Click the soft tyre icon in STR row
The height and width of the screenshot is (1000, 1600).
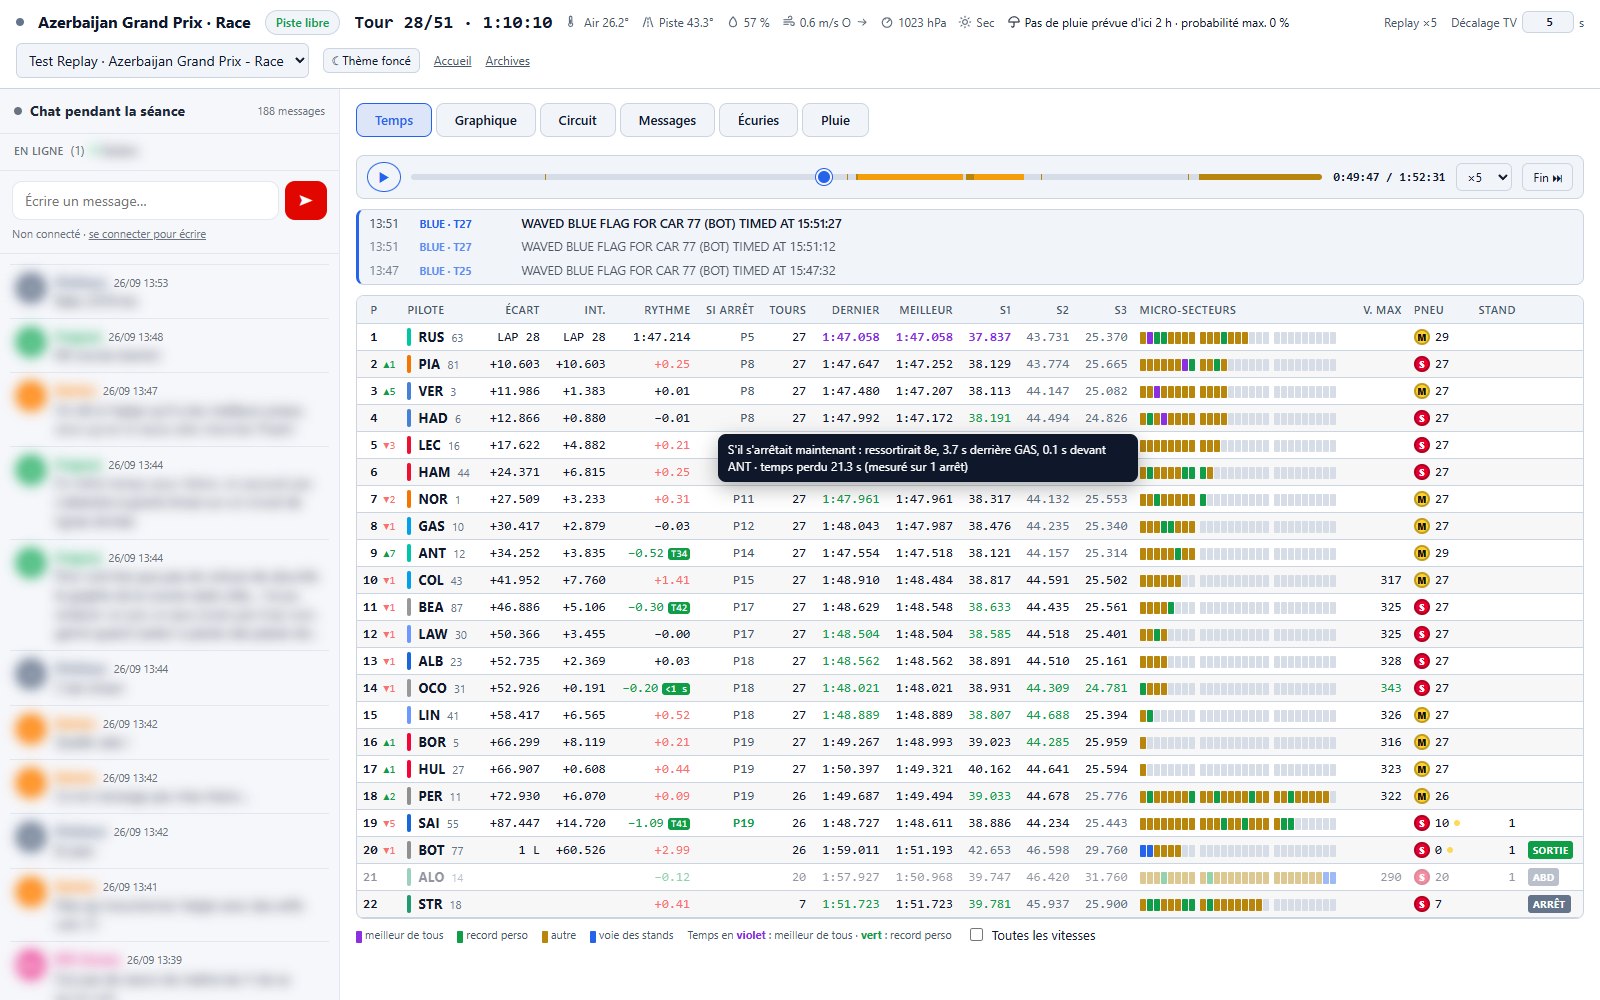[x=1421, y=904]
